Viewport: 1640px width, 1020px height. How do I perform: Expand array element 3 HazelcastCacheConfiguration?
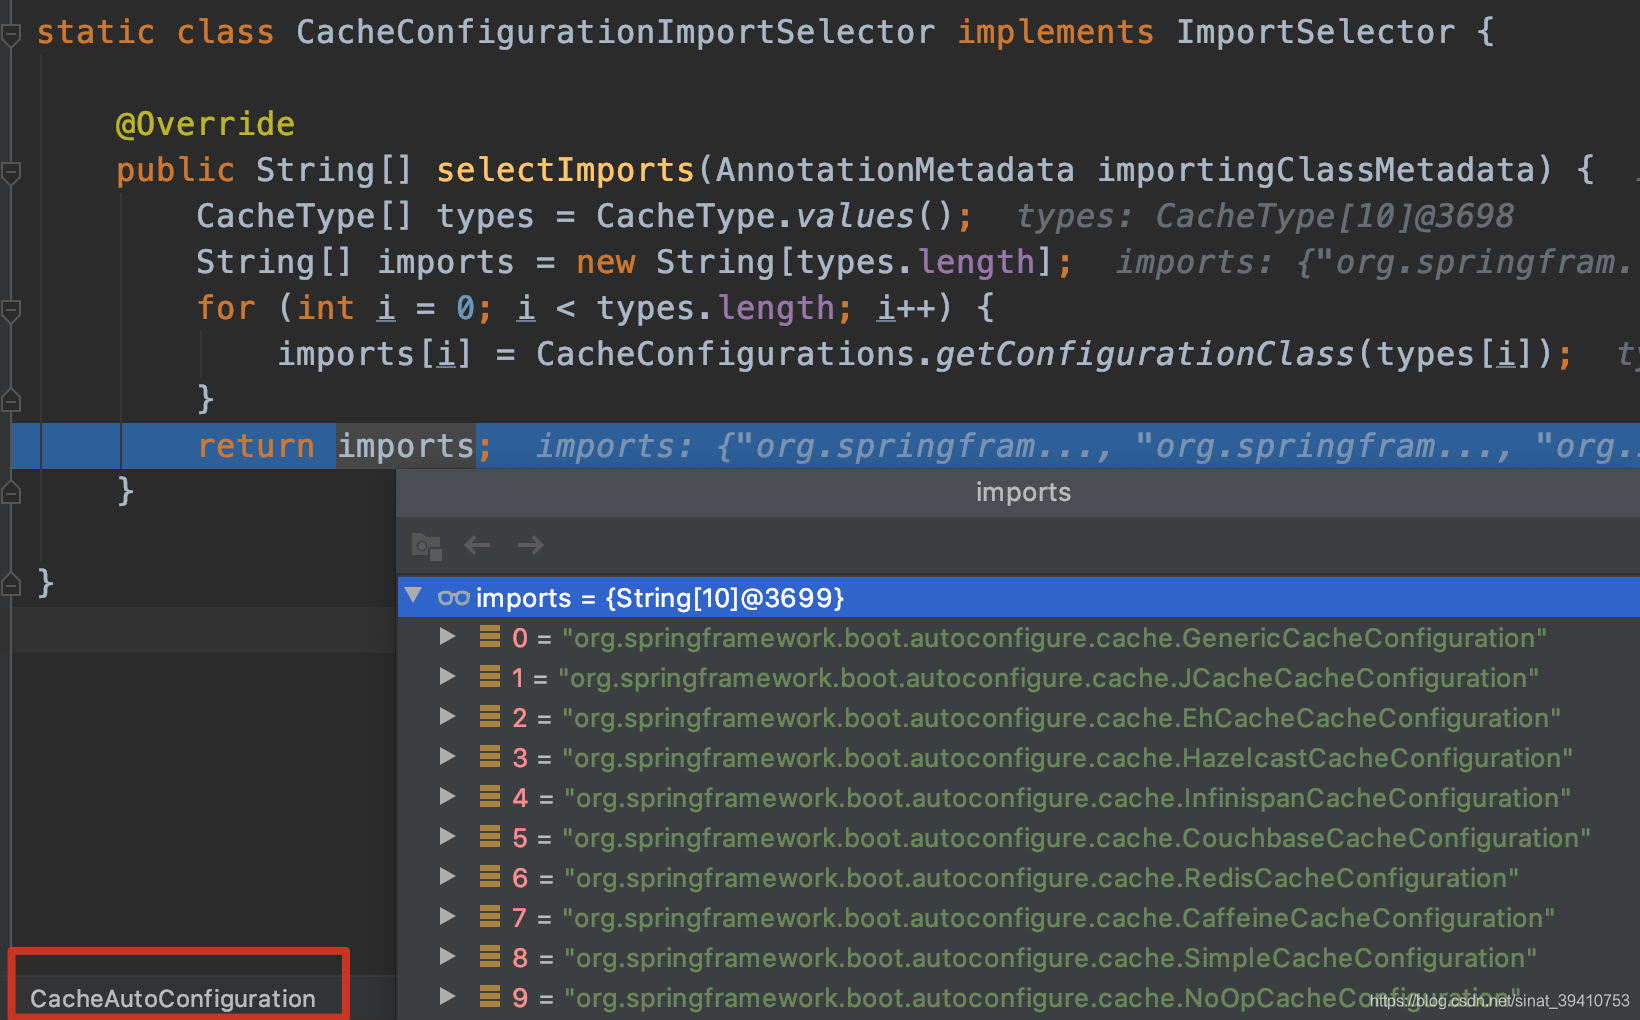[447, 757]
